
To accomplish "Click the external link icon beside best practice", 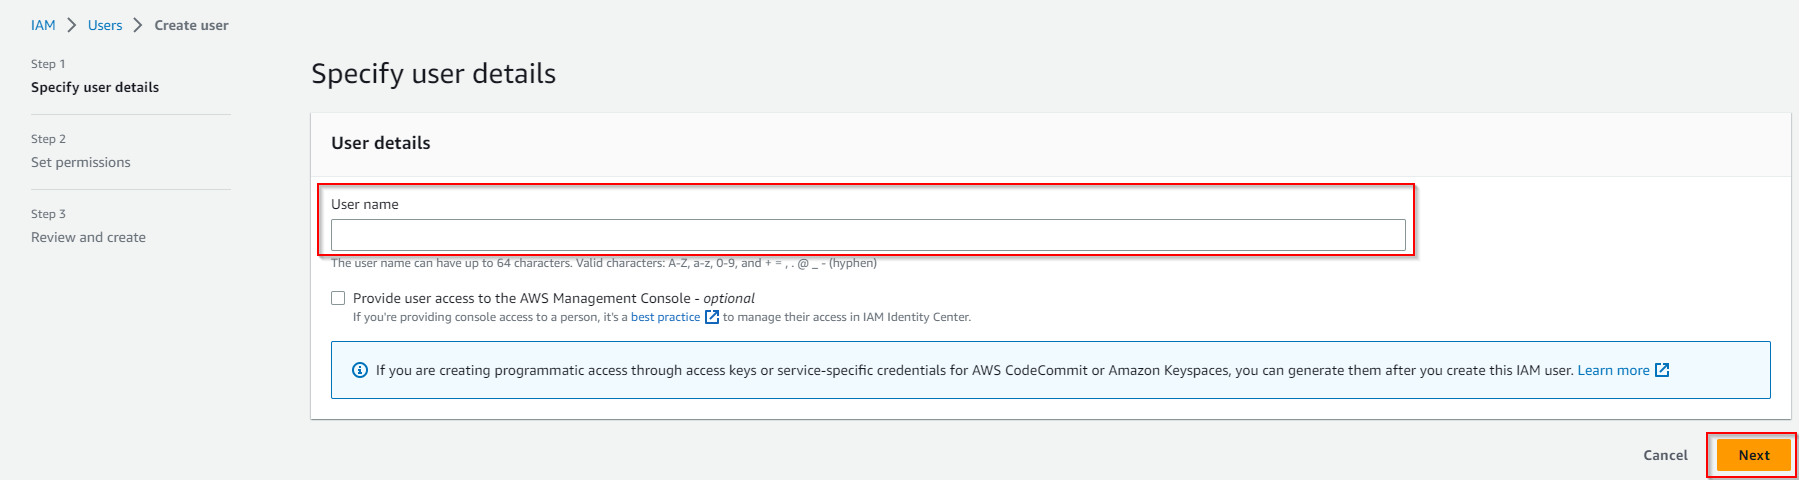I will [x=712, y=317].
